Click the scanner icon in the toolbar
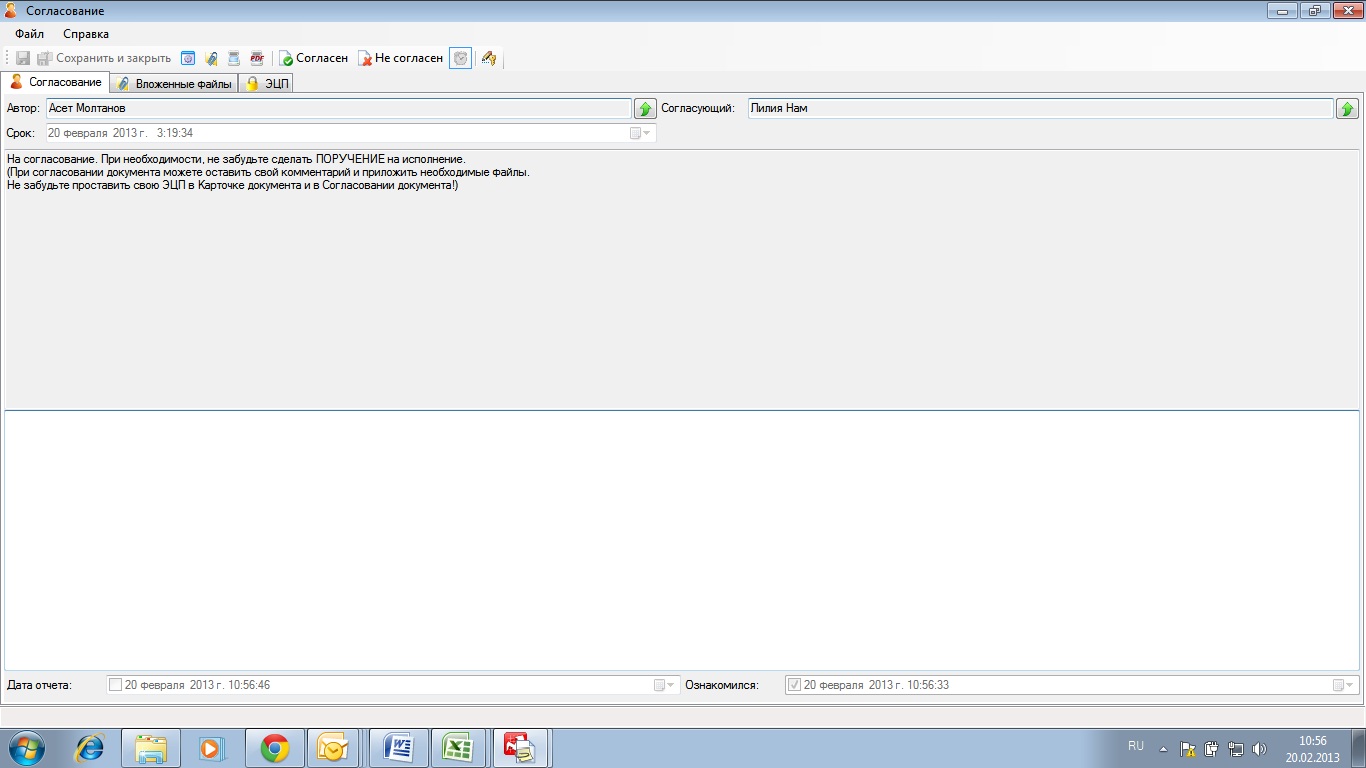 pyautogui.click(x=233, y=58)
